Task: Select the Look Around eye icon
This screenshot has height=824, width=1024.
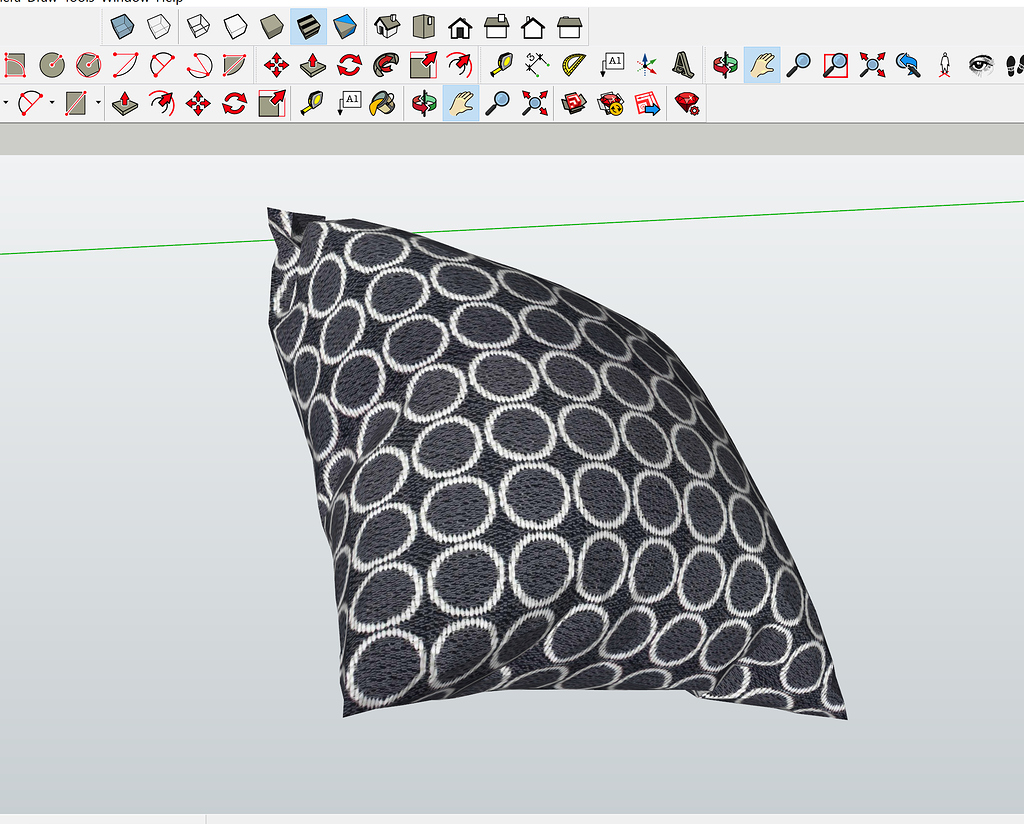Action: 979,63
